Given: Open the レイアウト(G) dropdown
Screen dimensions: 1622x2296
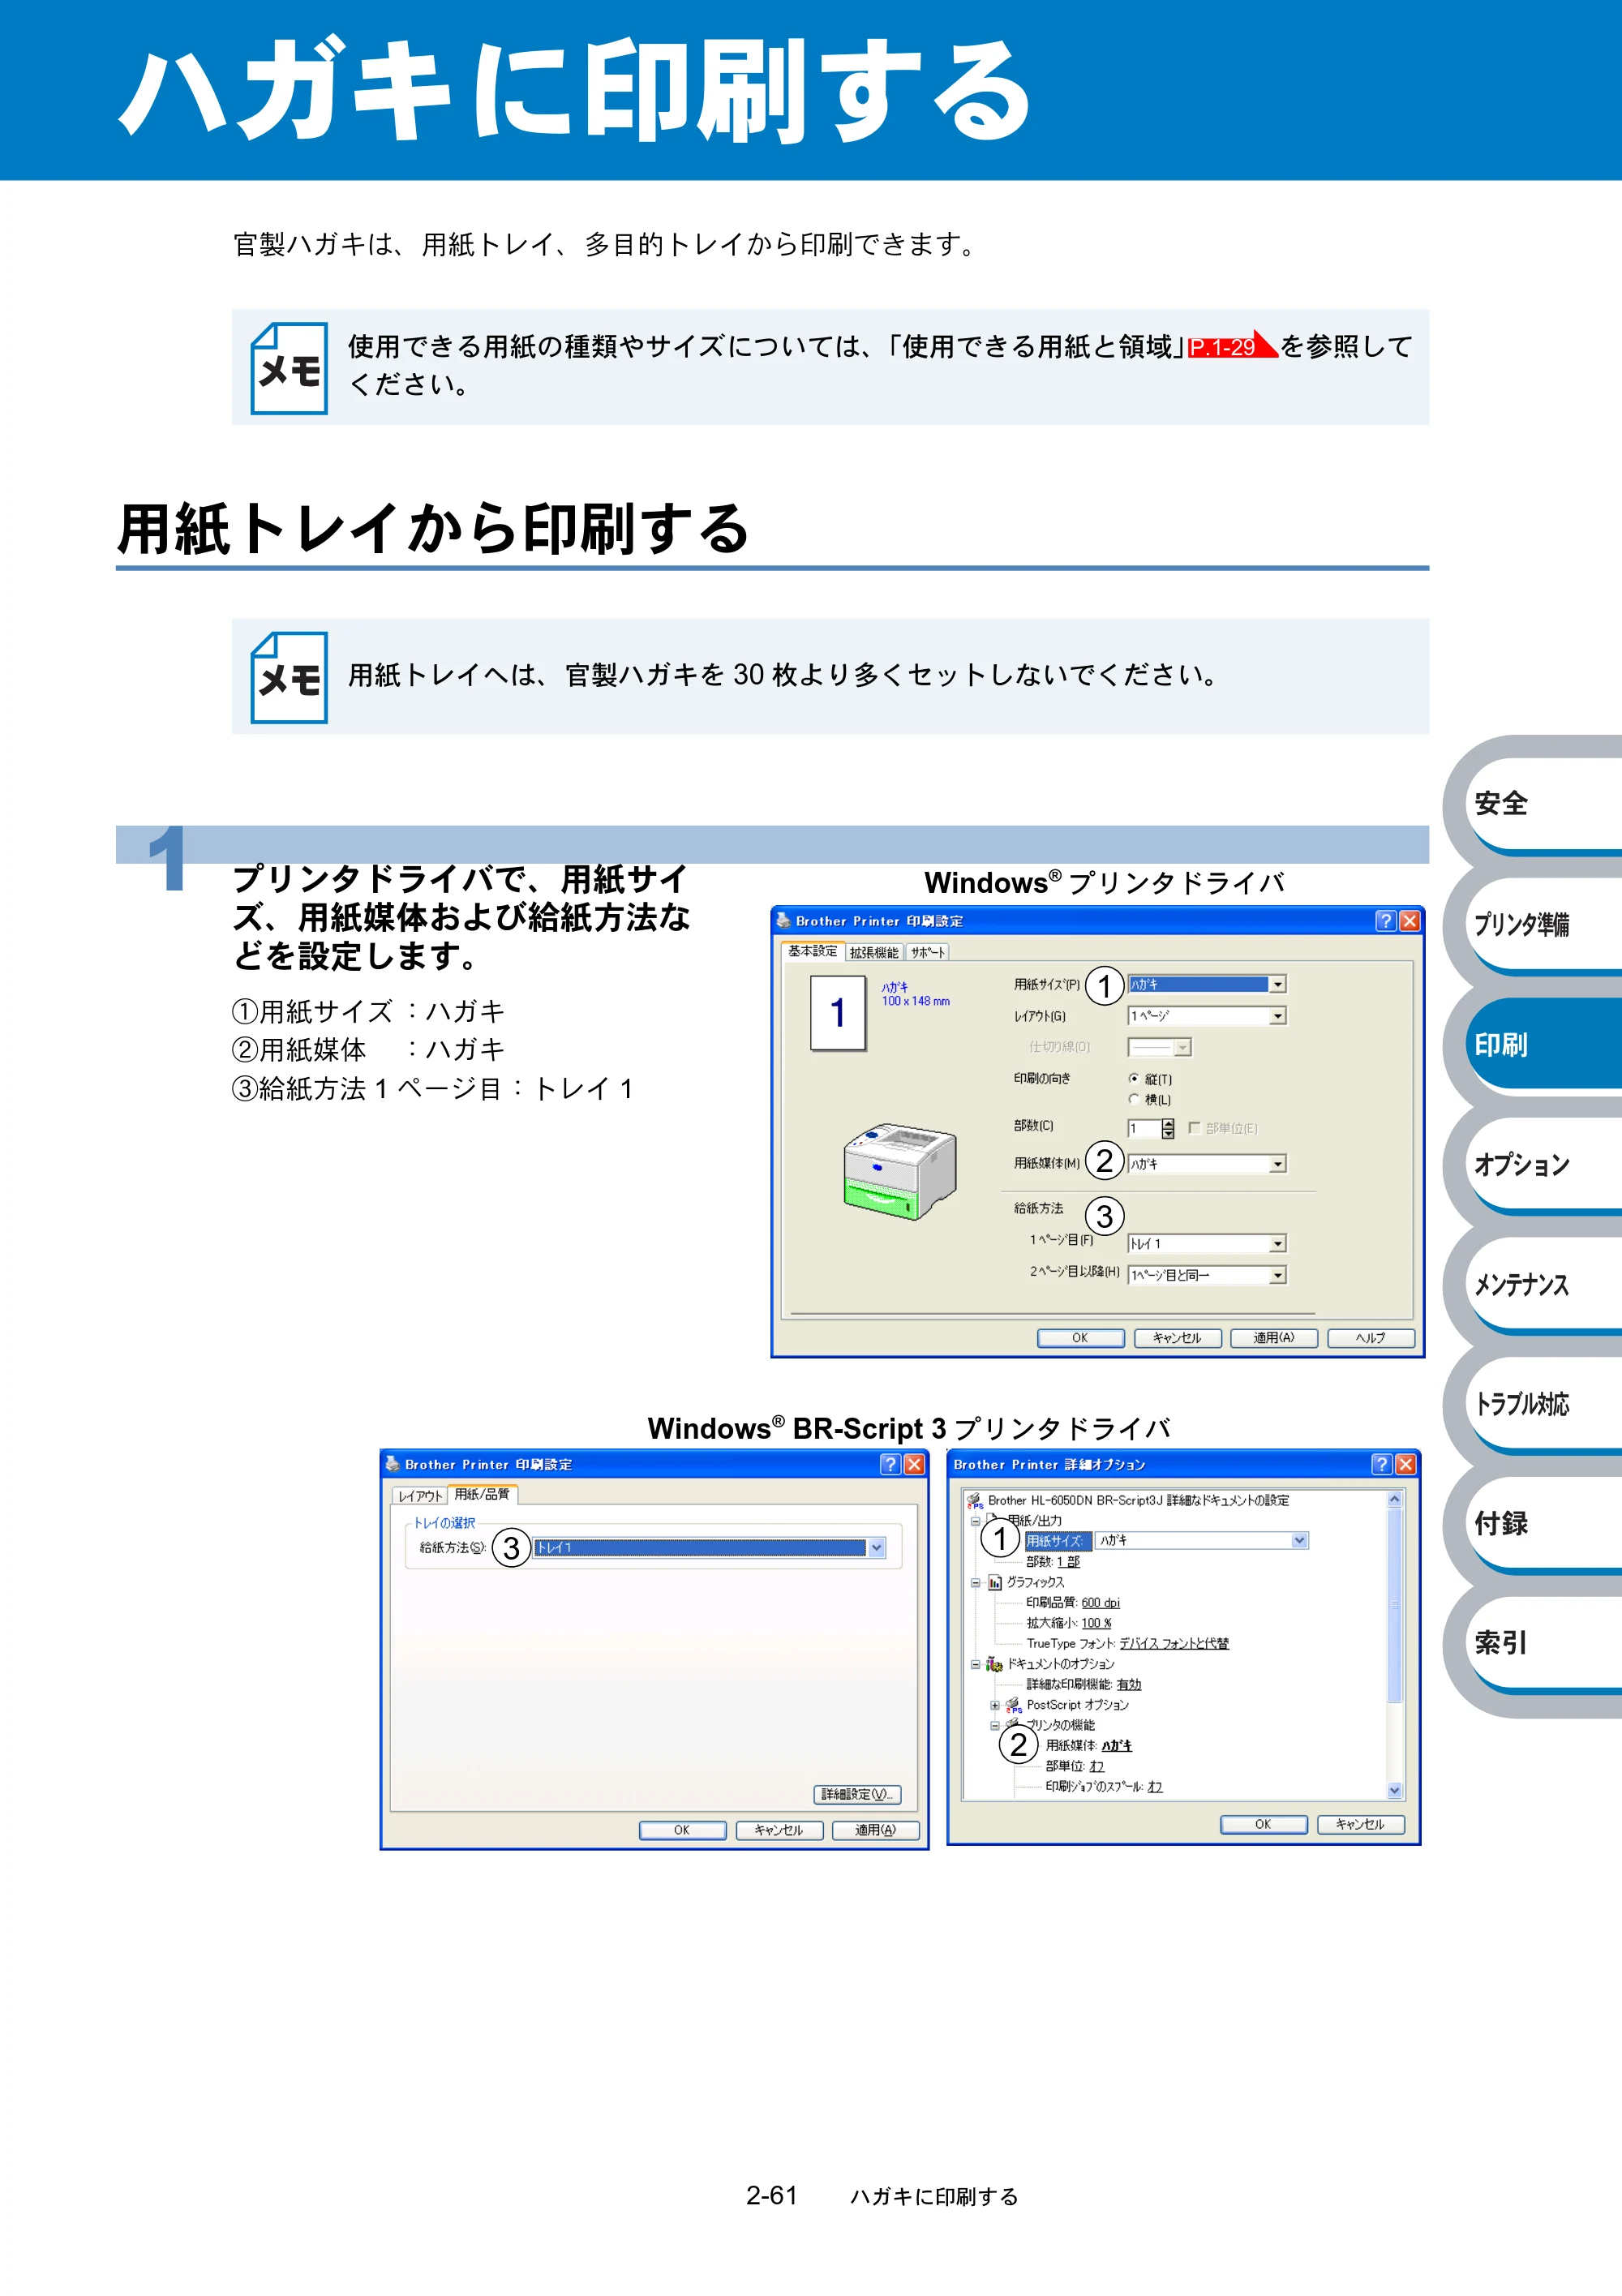Looking at the screenshot, I should coord(1207,1016).
